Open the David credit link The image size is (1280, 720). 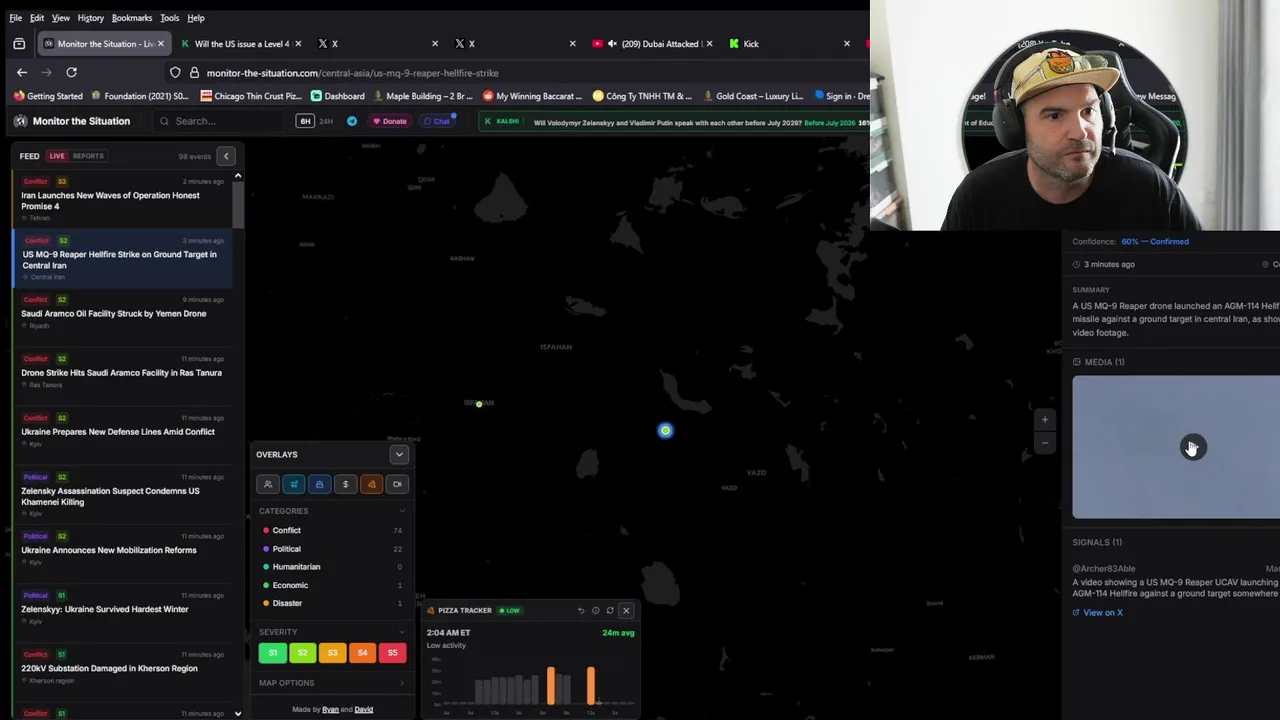coord(364,710)
